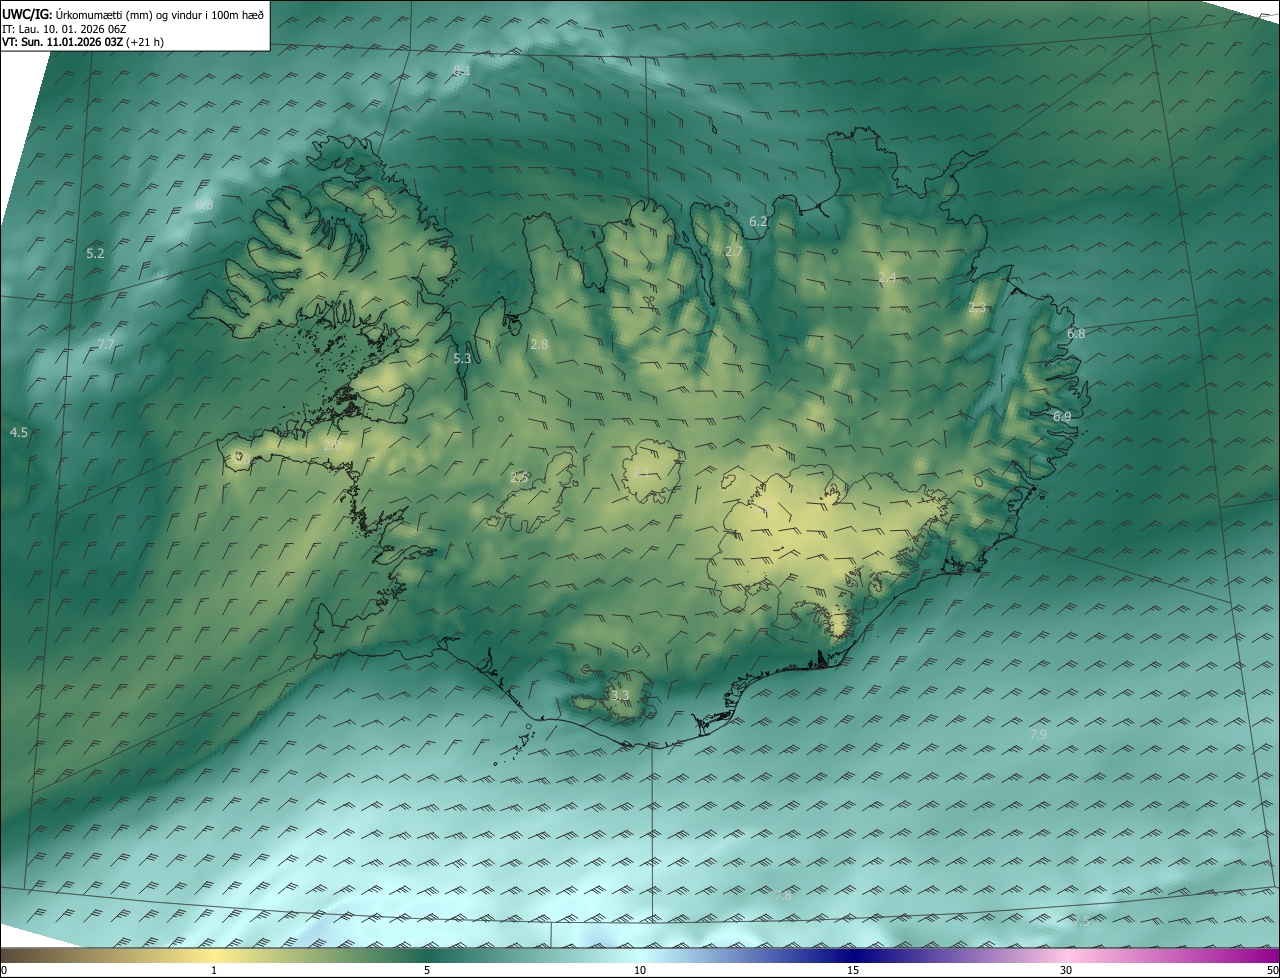Click the 2.4 value on the map
This screenshot has width=1280, height=978.
[887, 277]
